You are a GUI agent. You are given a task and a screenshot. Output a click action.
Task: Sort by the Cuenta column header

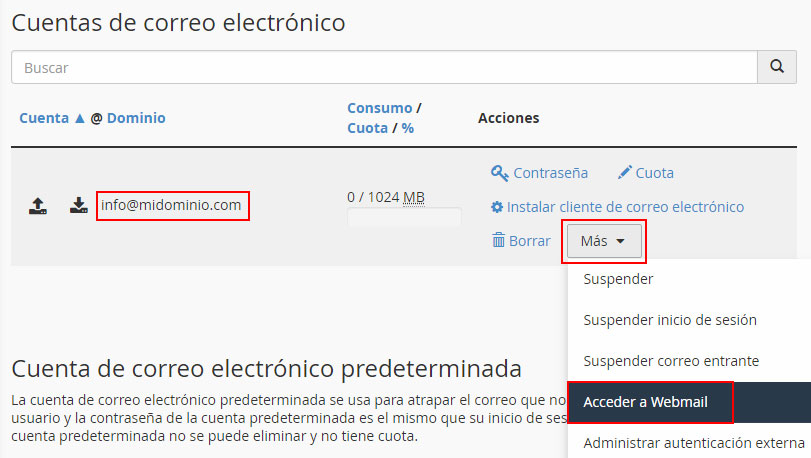[x=45, y=118]
